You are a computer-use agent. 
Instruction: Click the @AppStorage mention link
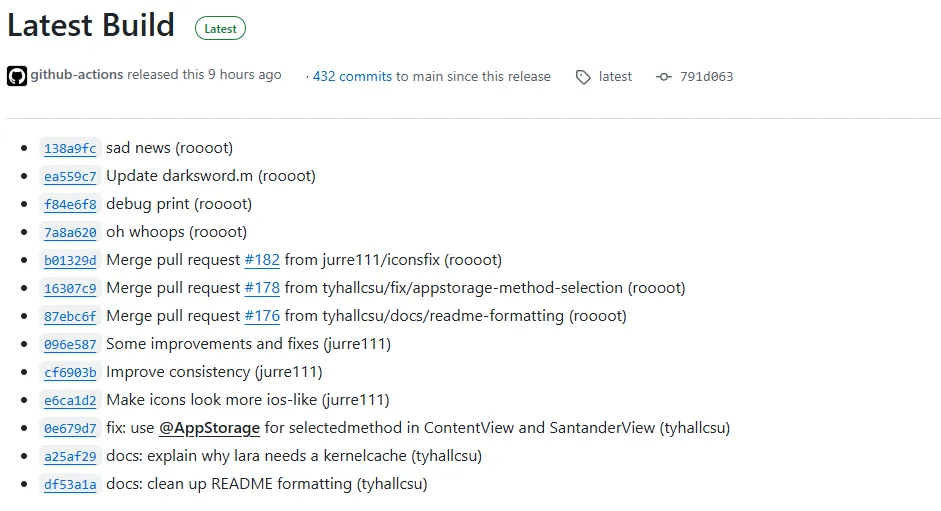209,428
